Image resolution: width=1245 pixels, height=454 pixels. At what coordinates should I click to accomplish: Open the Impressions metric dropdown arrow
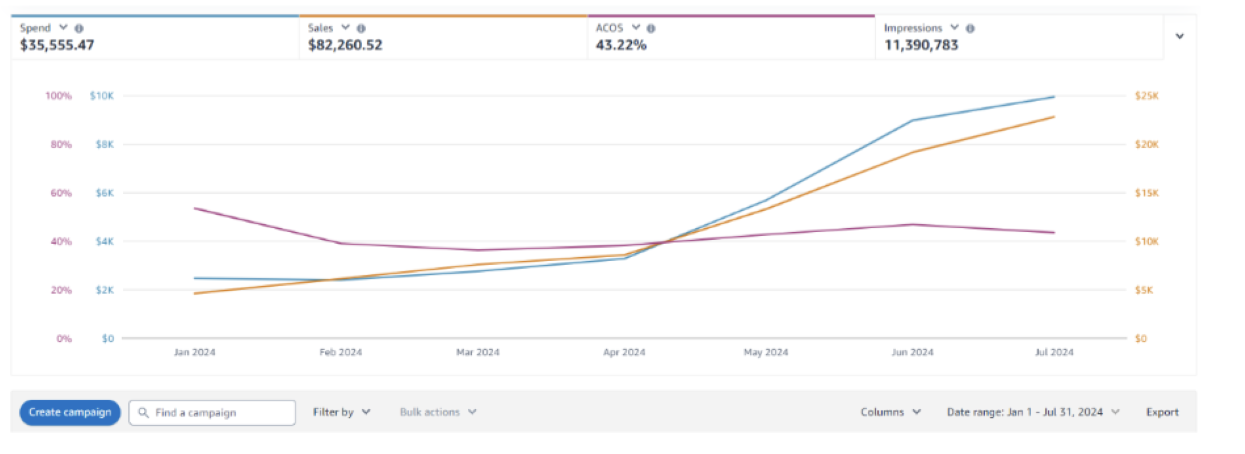[955, 29]
